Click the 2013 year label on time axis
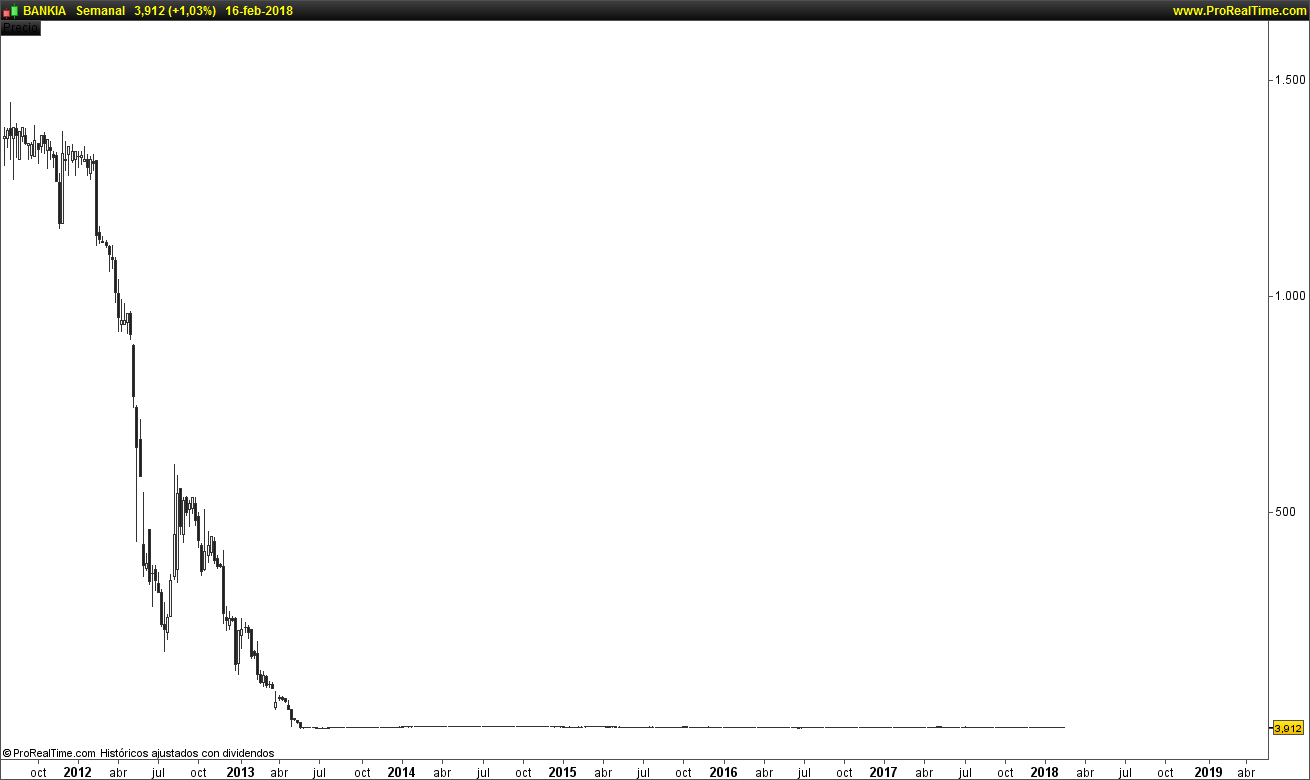The width and height of the screenshot is (1310, 780). [240, 772]
